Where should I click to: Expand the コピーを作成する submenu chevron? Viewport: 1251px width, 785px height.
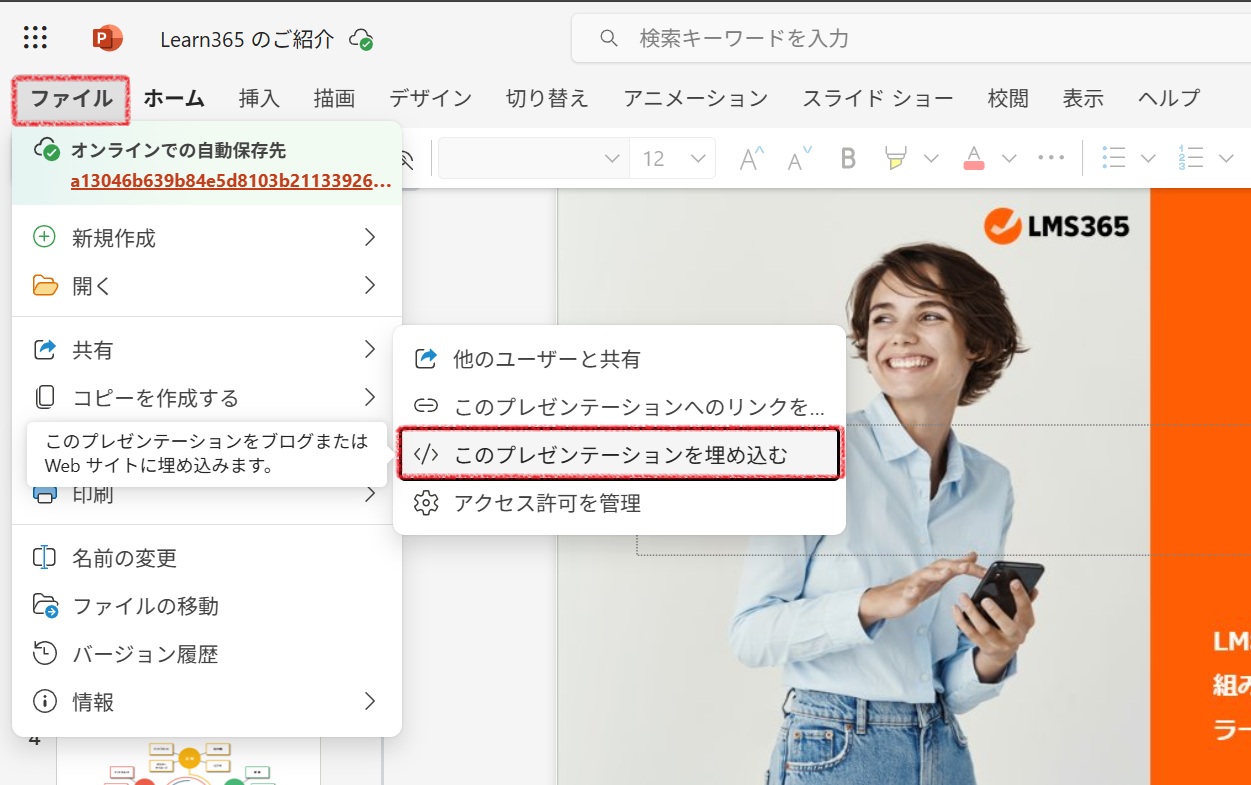(x=370, y=398)
